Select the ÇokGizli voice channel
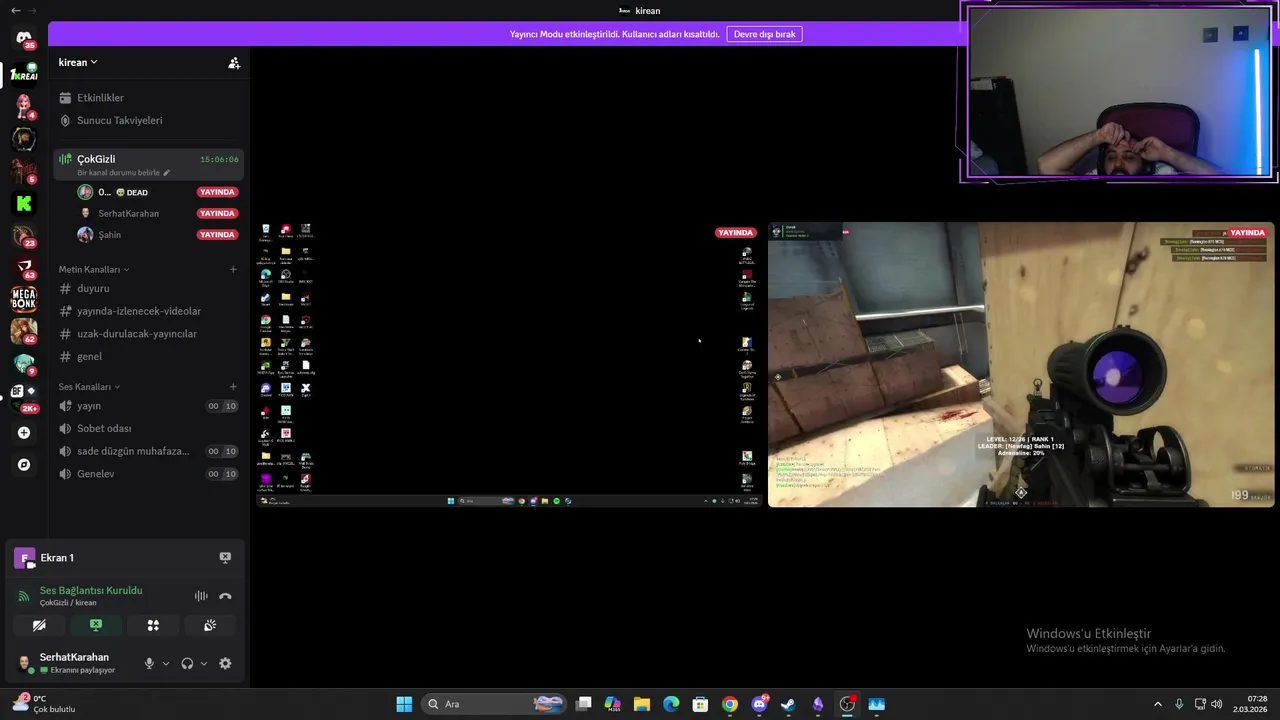Viewport: 1280px width, 720px height. point(148,164)
